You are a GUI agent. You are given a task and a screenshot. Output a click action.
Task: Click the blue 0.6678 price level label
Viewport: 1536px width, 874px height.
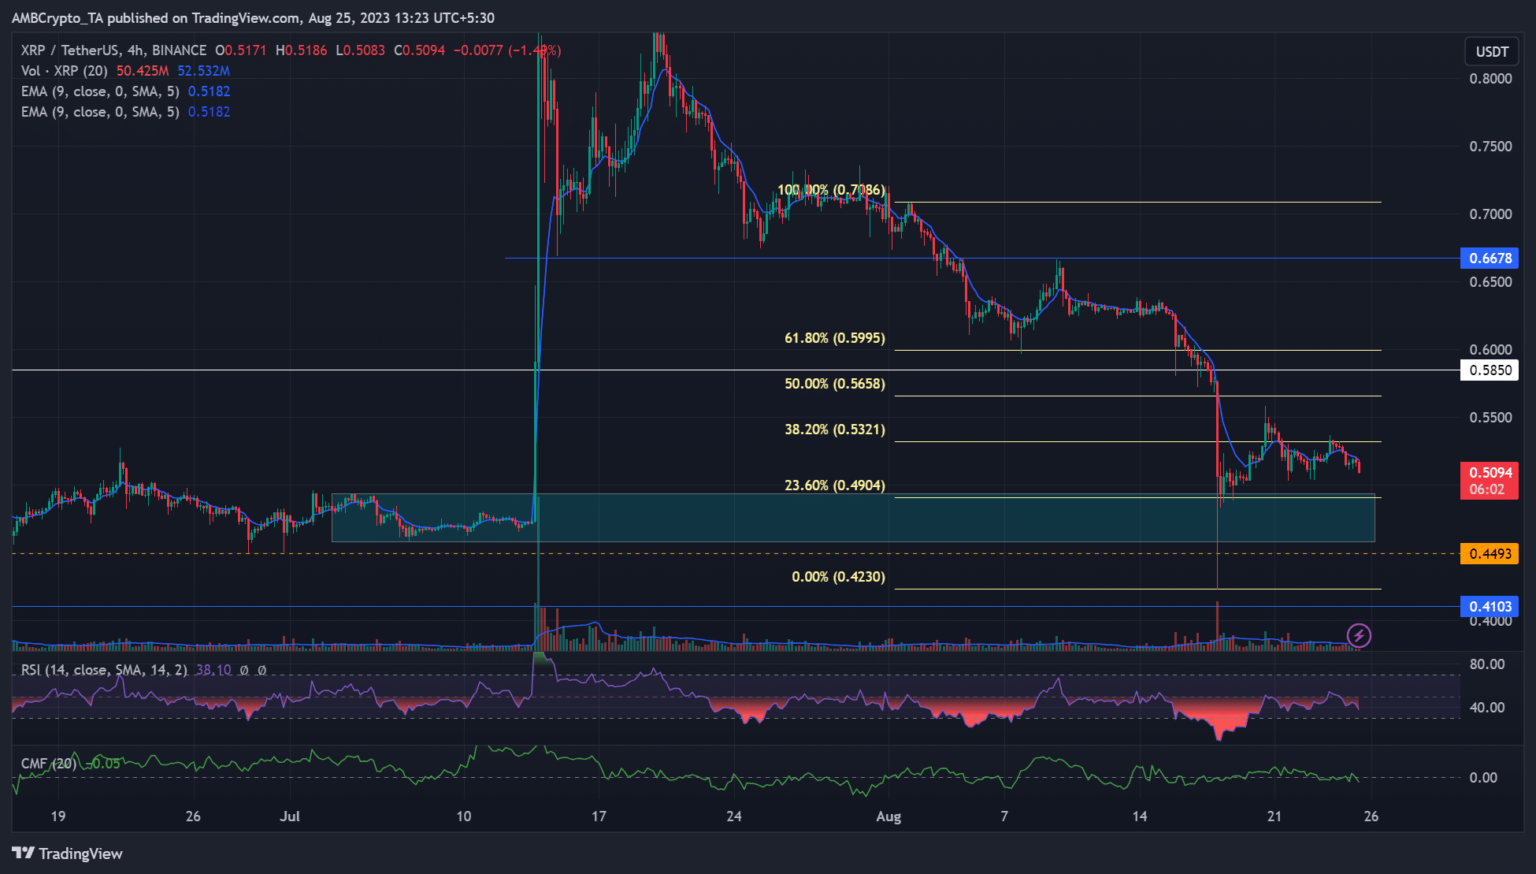1489,258
